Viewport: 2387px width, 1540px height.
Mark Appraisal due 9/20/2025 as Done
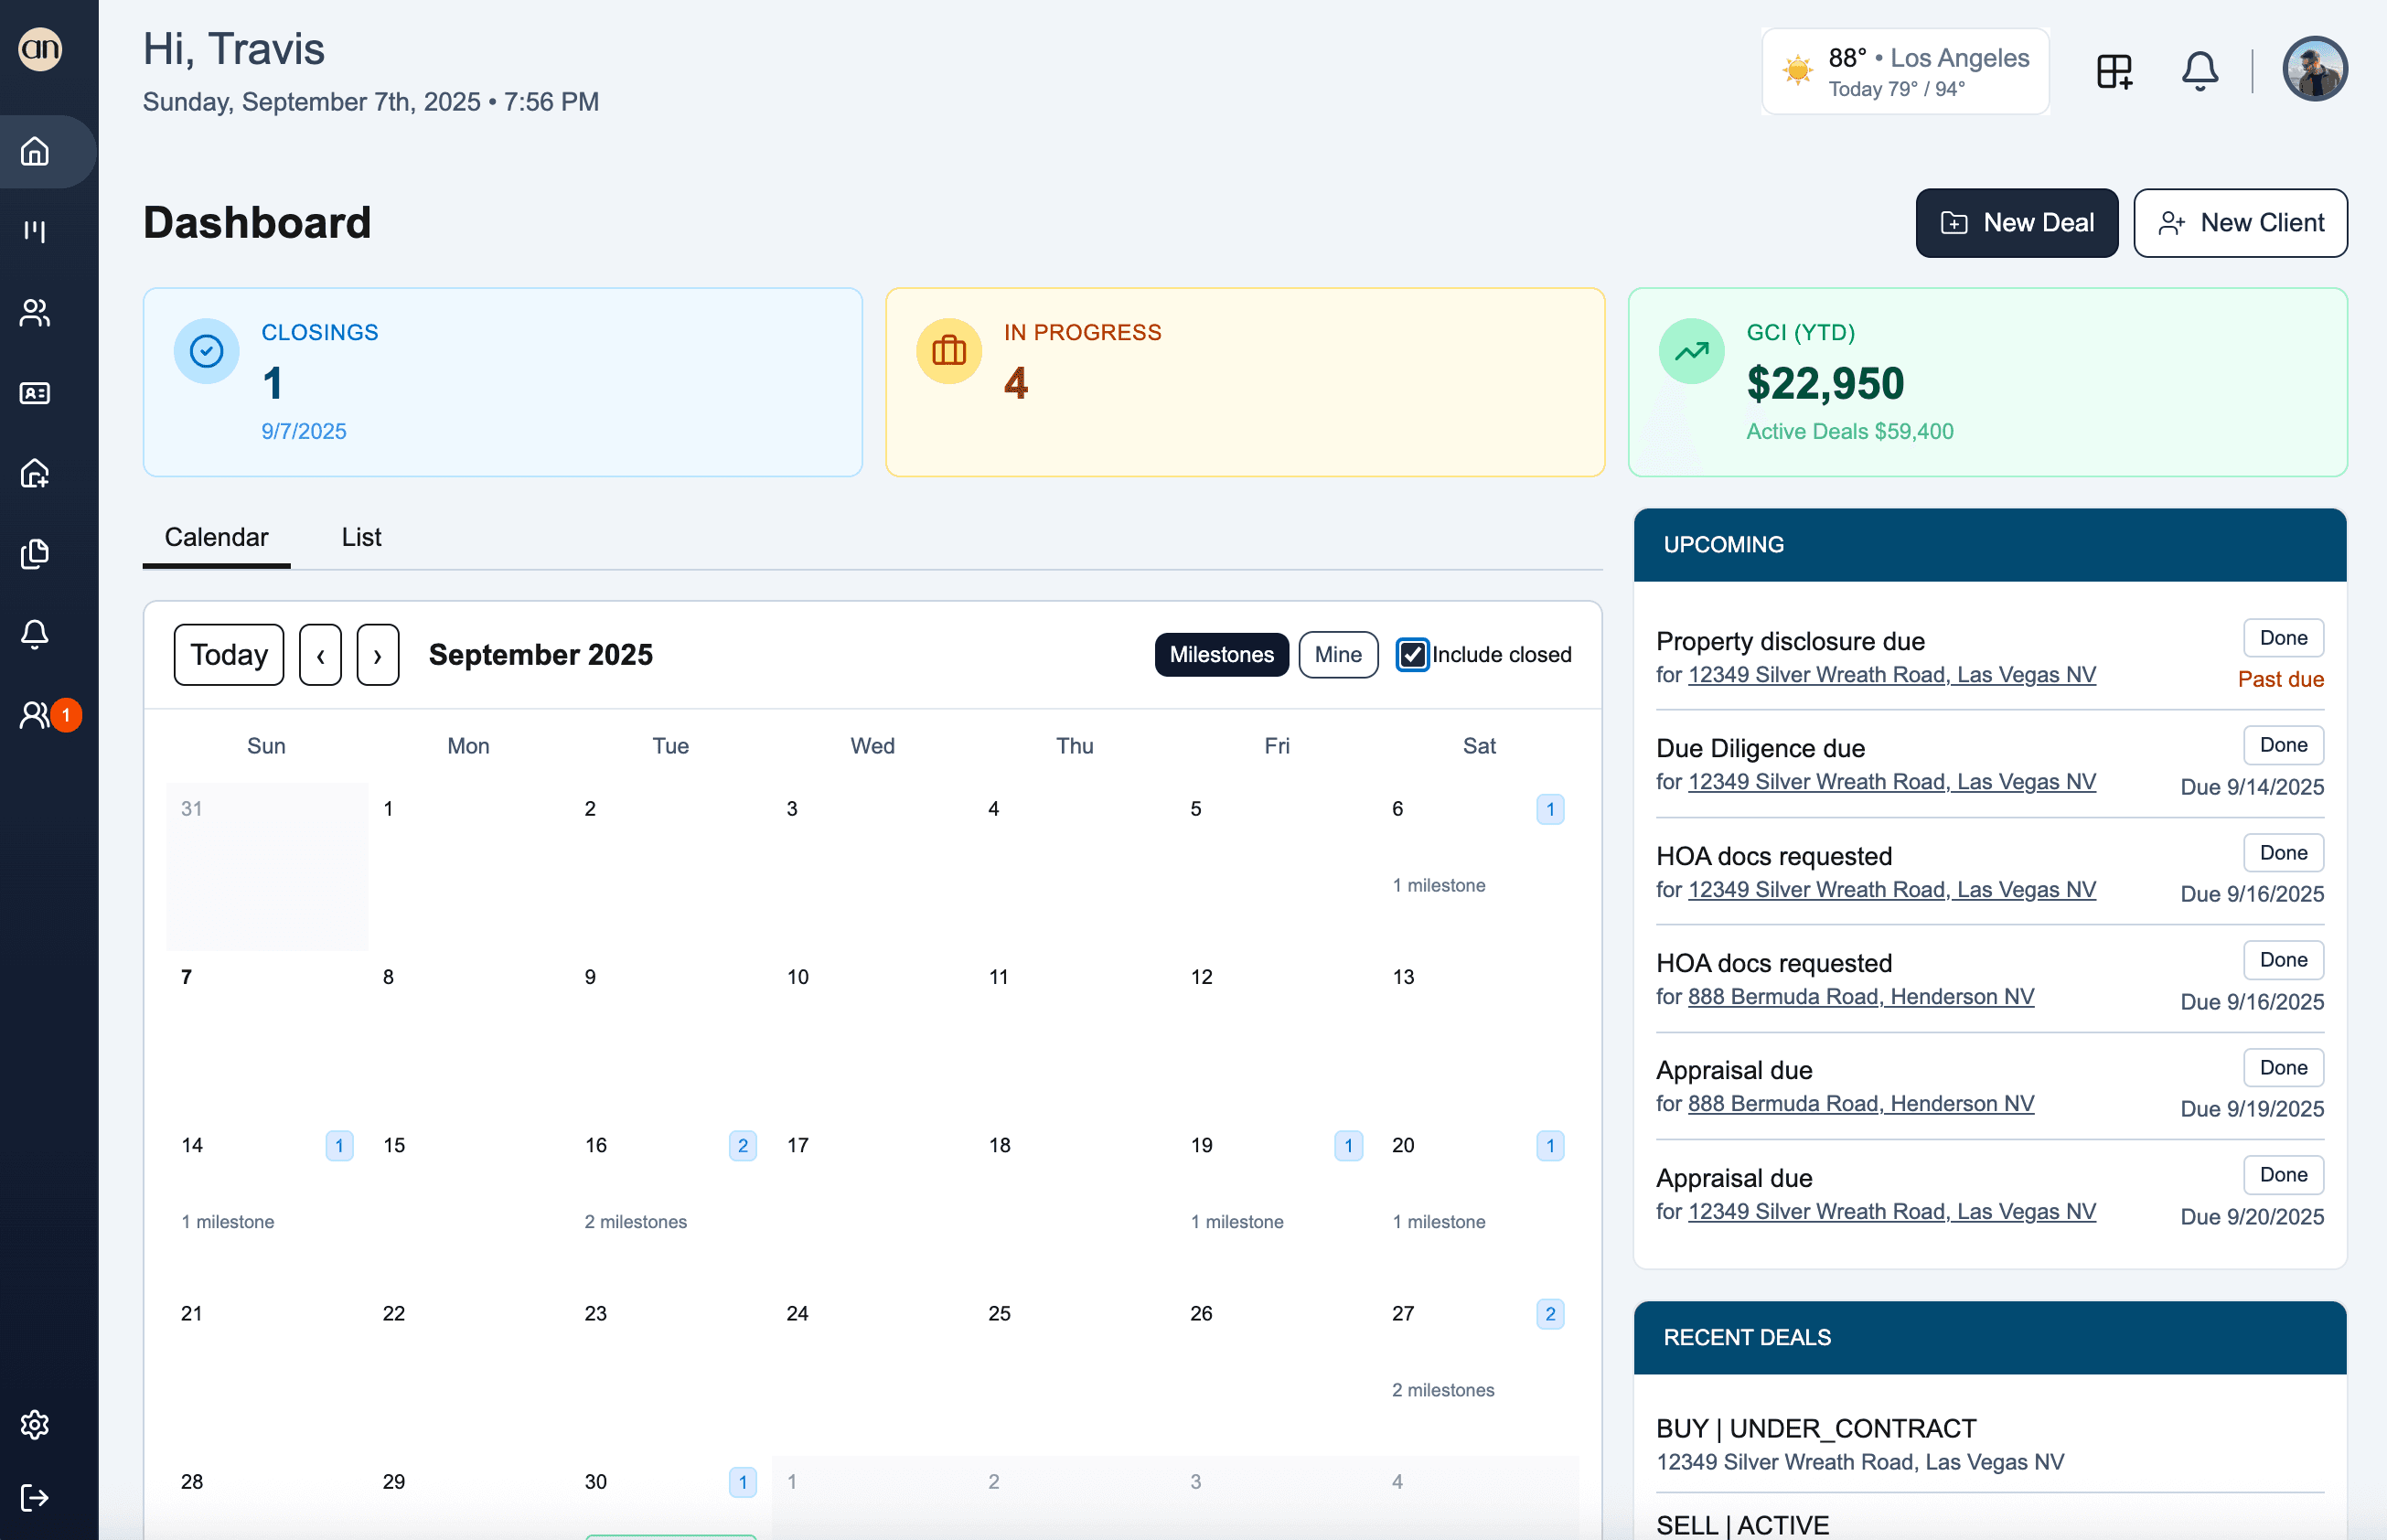(x=2283, y=1175)
